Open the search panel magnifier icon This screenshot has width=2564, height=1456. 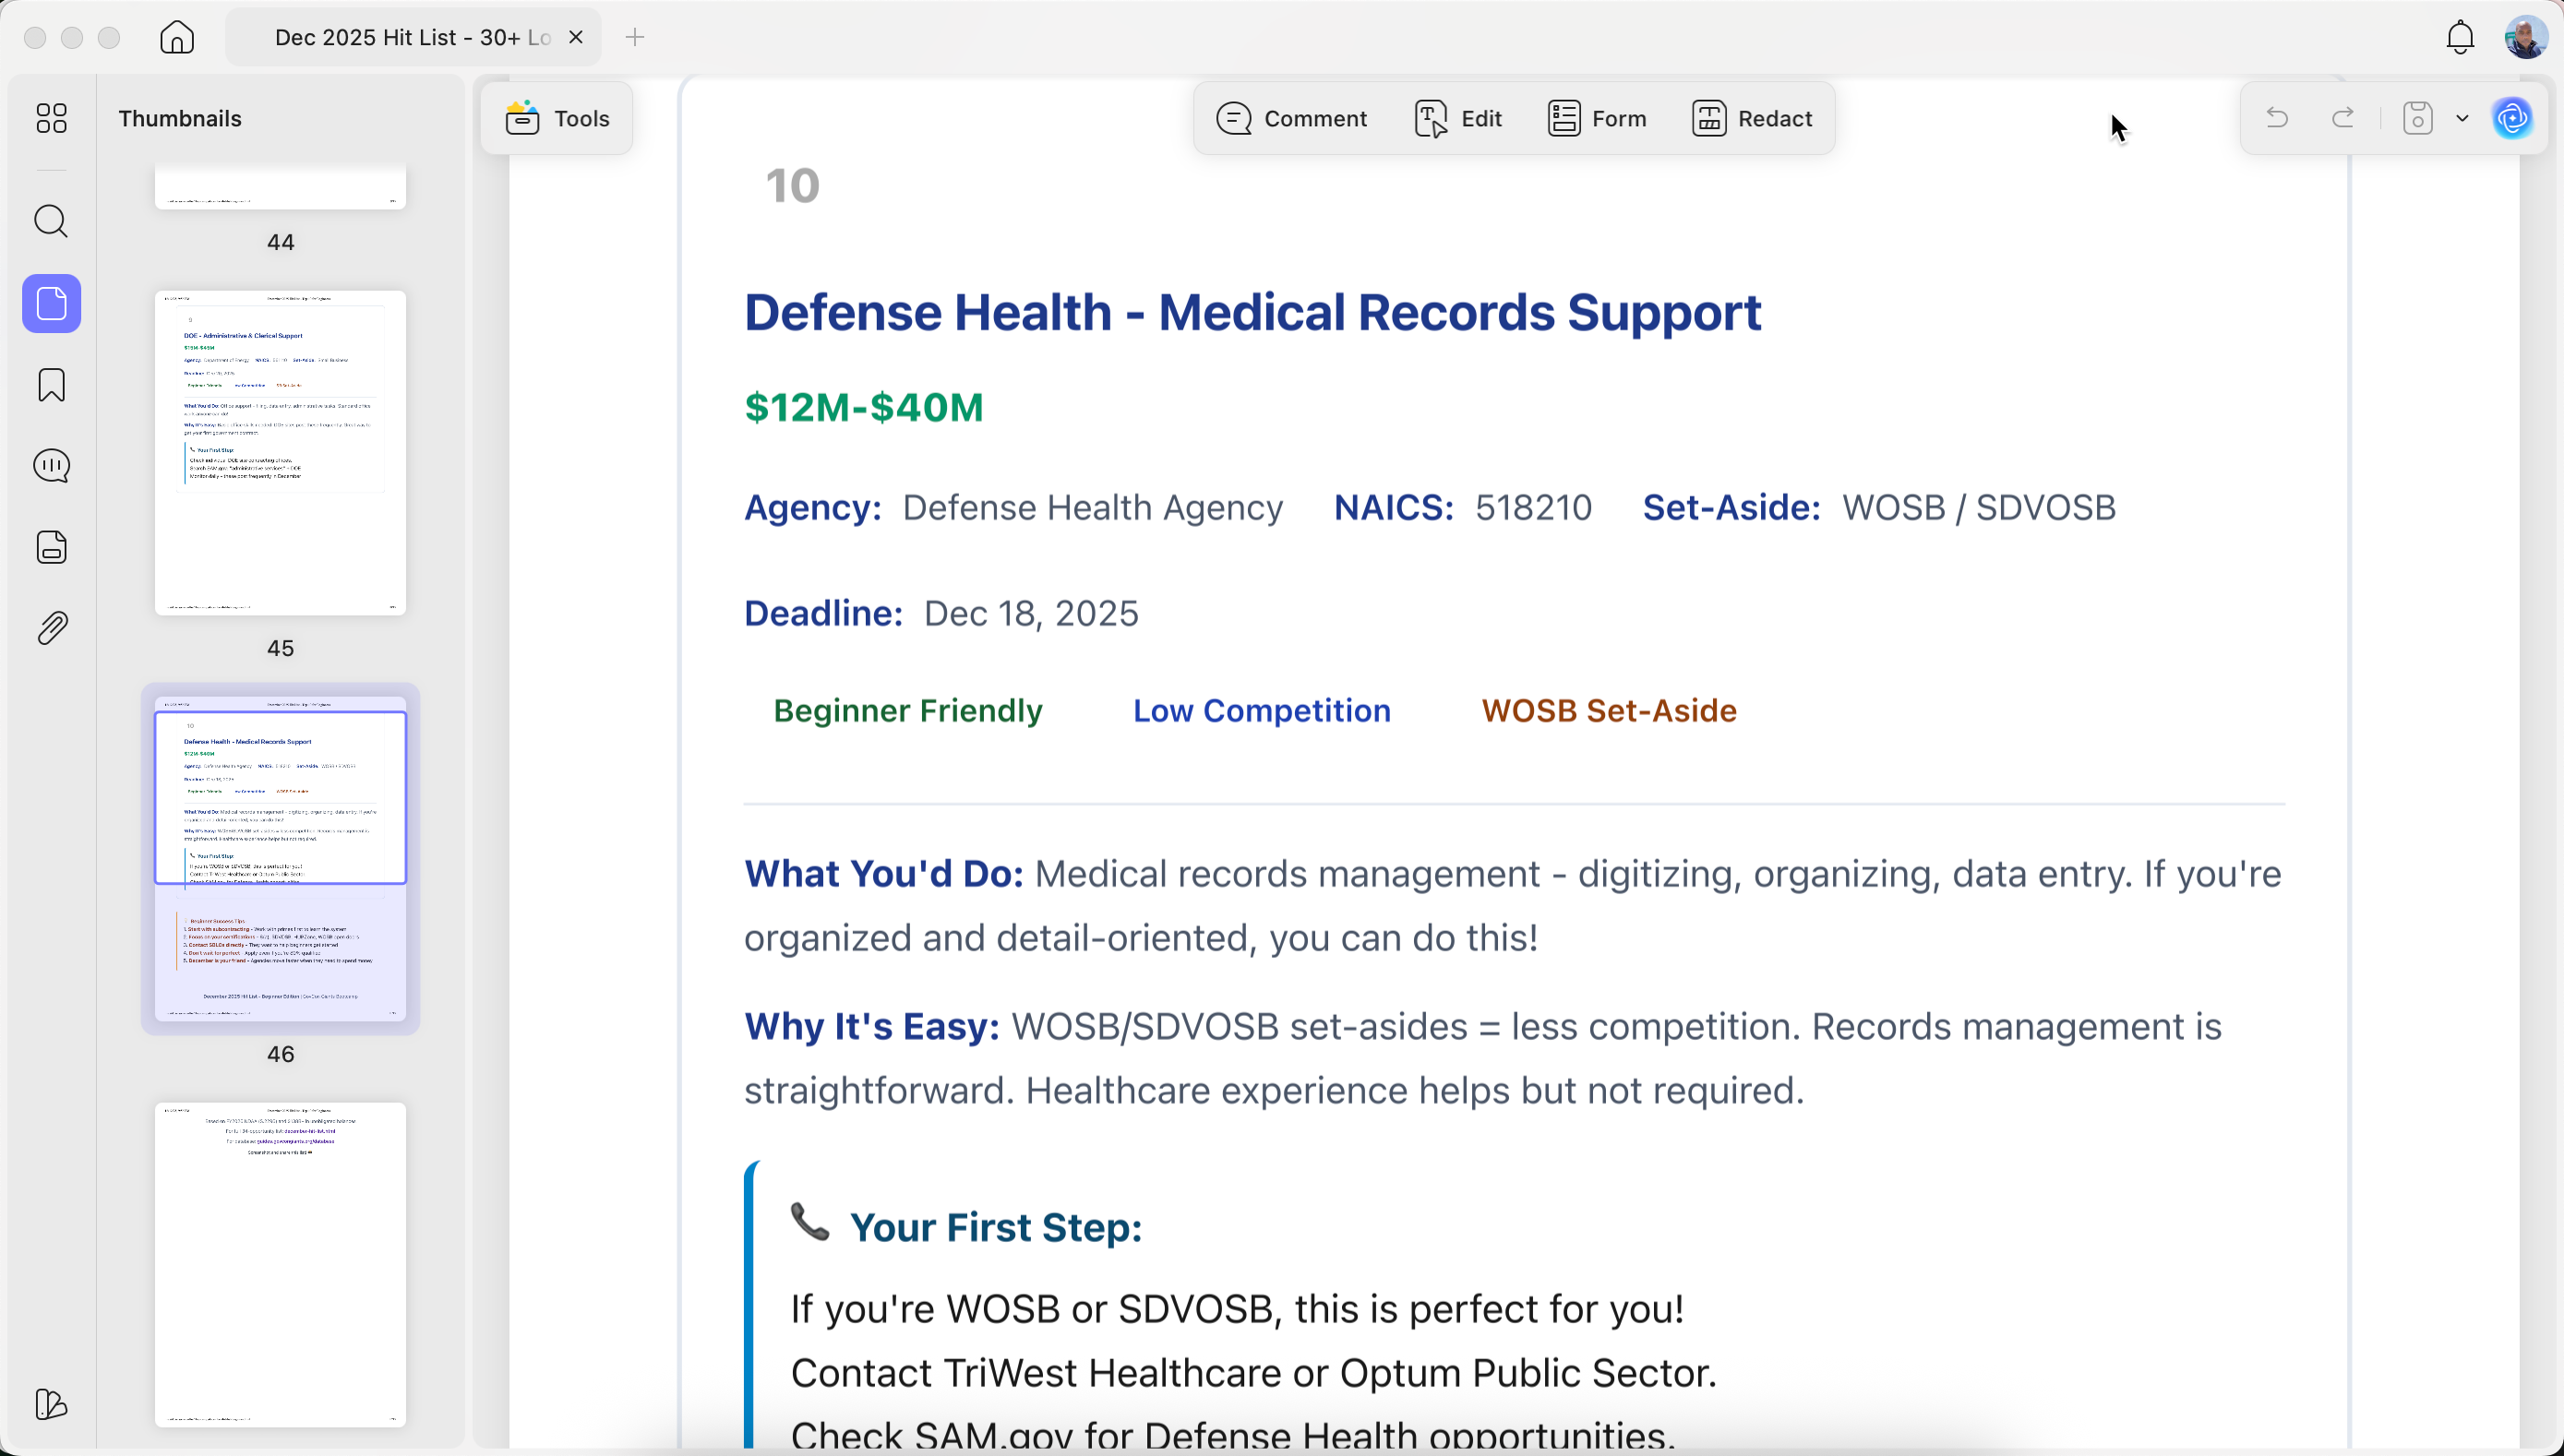tap(51, 221)
